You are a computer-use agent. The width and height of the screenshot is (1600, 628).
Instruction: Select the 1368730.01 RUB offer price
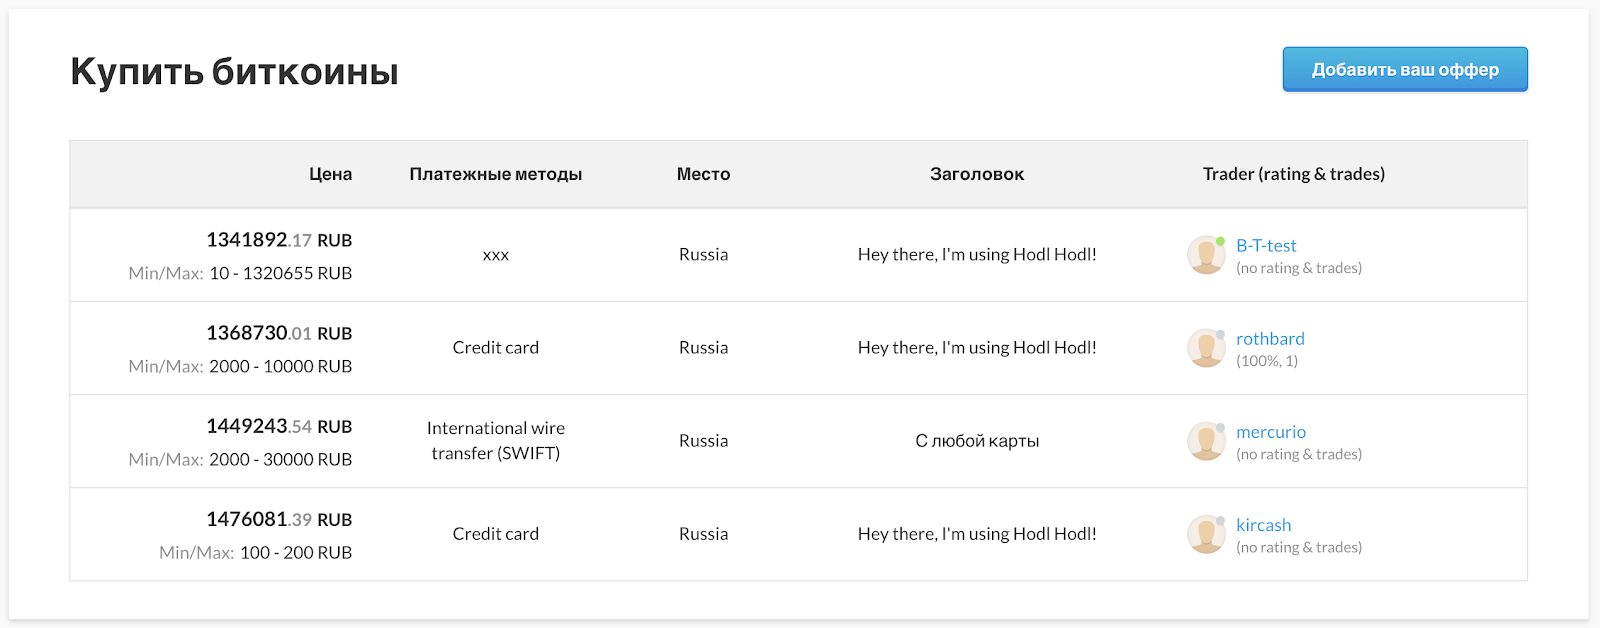279,333
